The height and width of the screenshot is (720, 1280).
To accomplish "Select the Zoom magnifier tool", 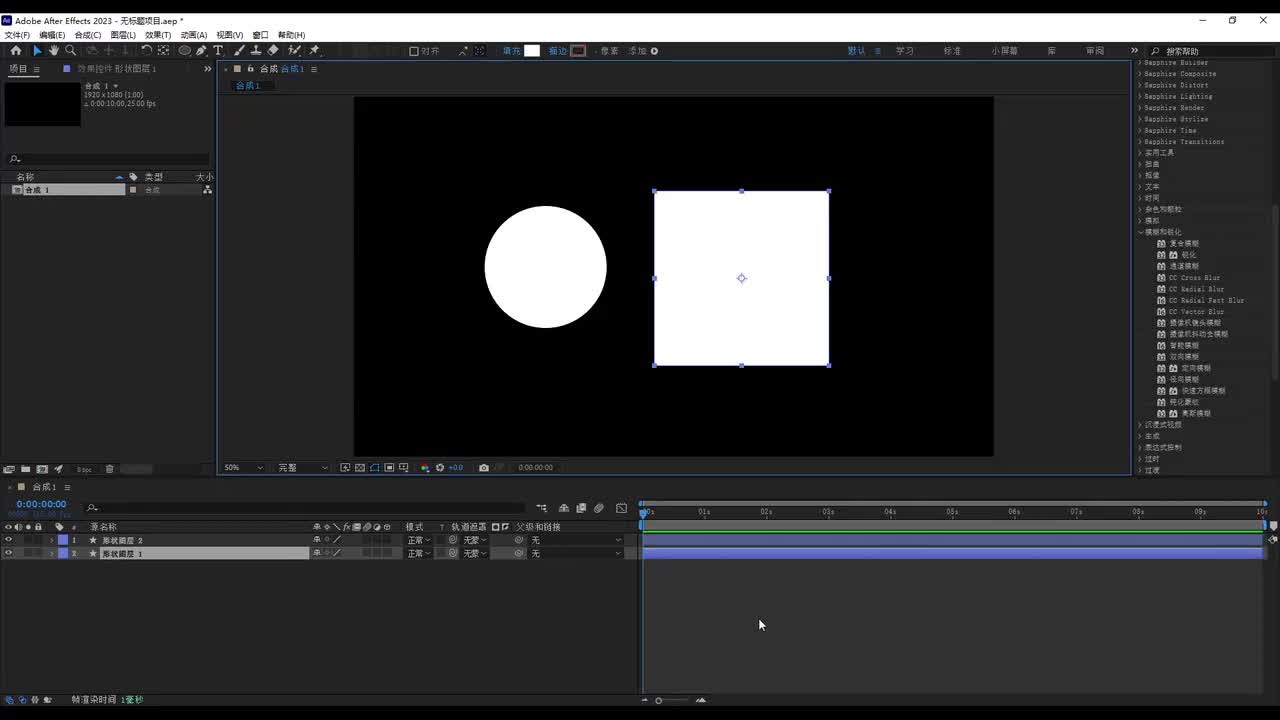I will (70, 50).
